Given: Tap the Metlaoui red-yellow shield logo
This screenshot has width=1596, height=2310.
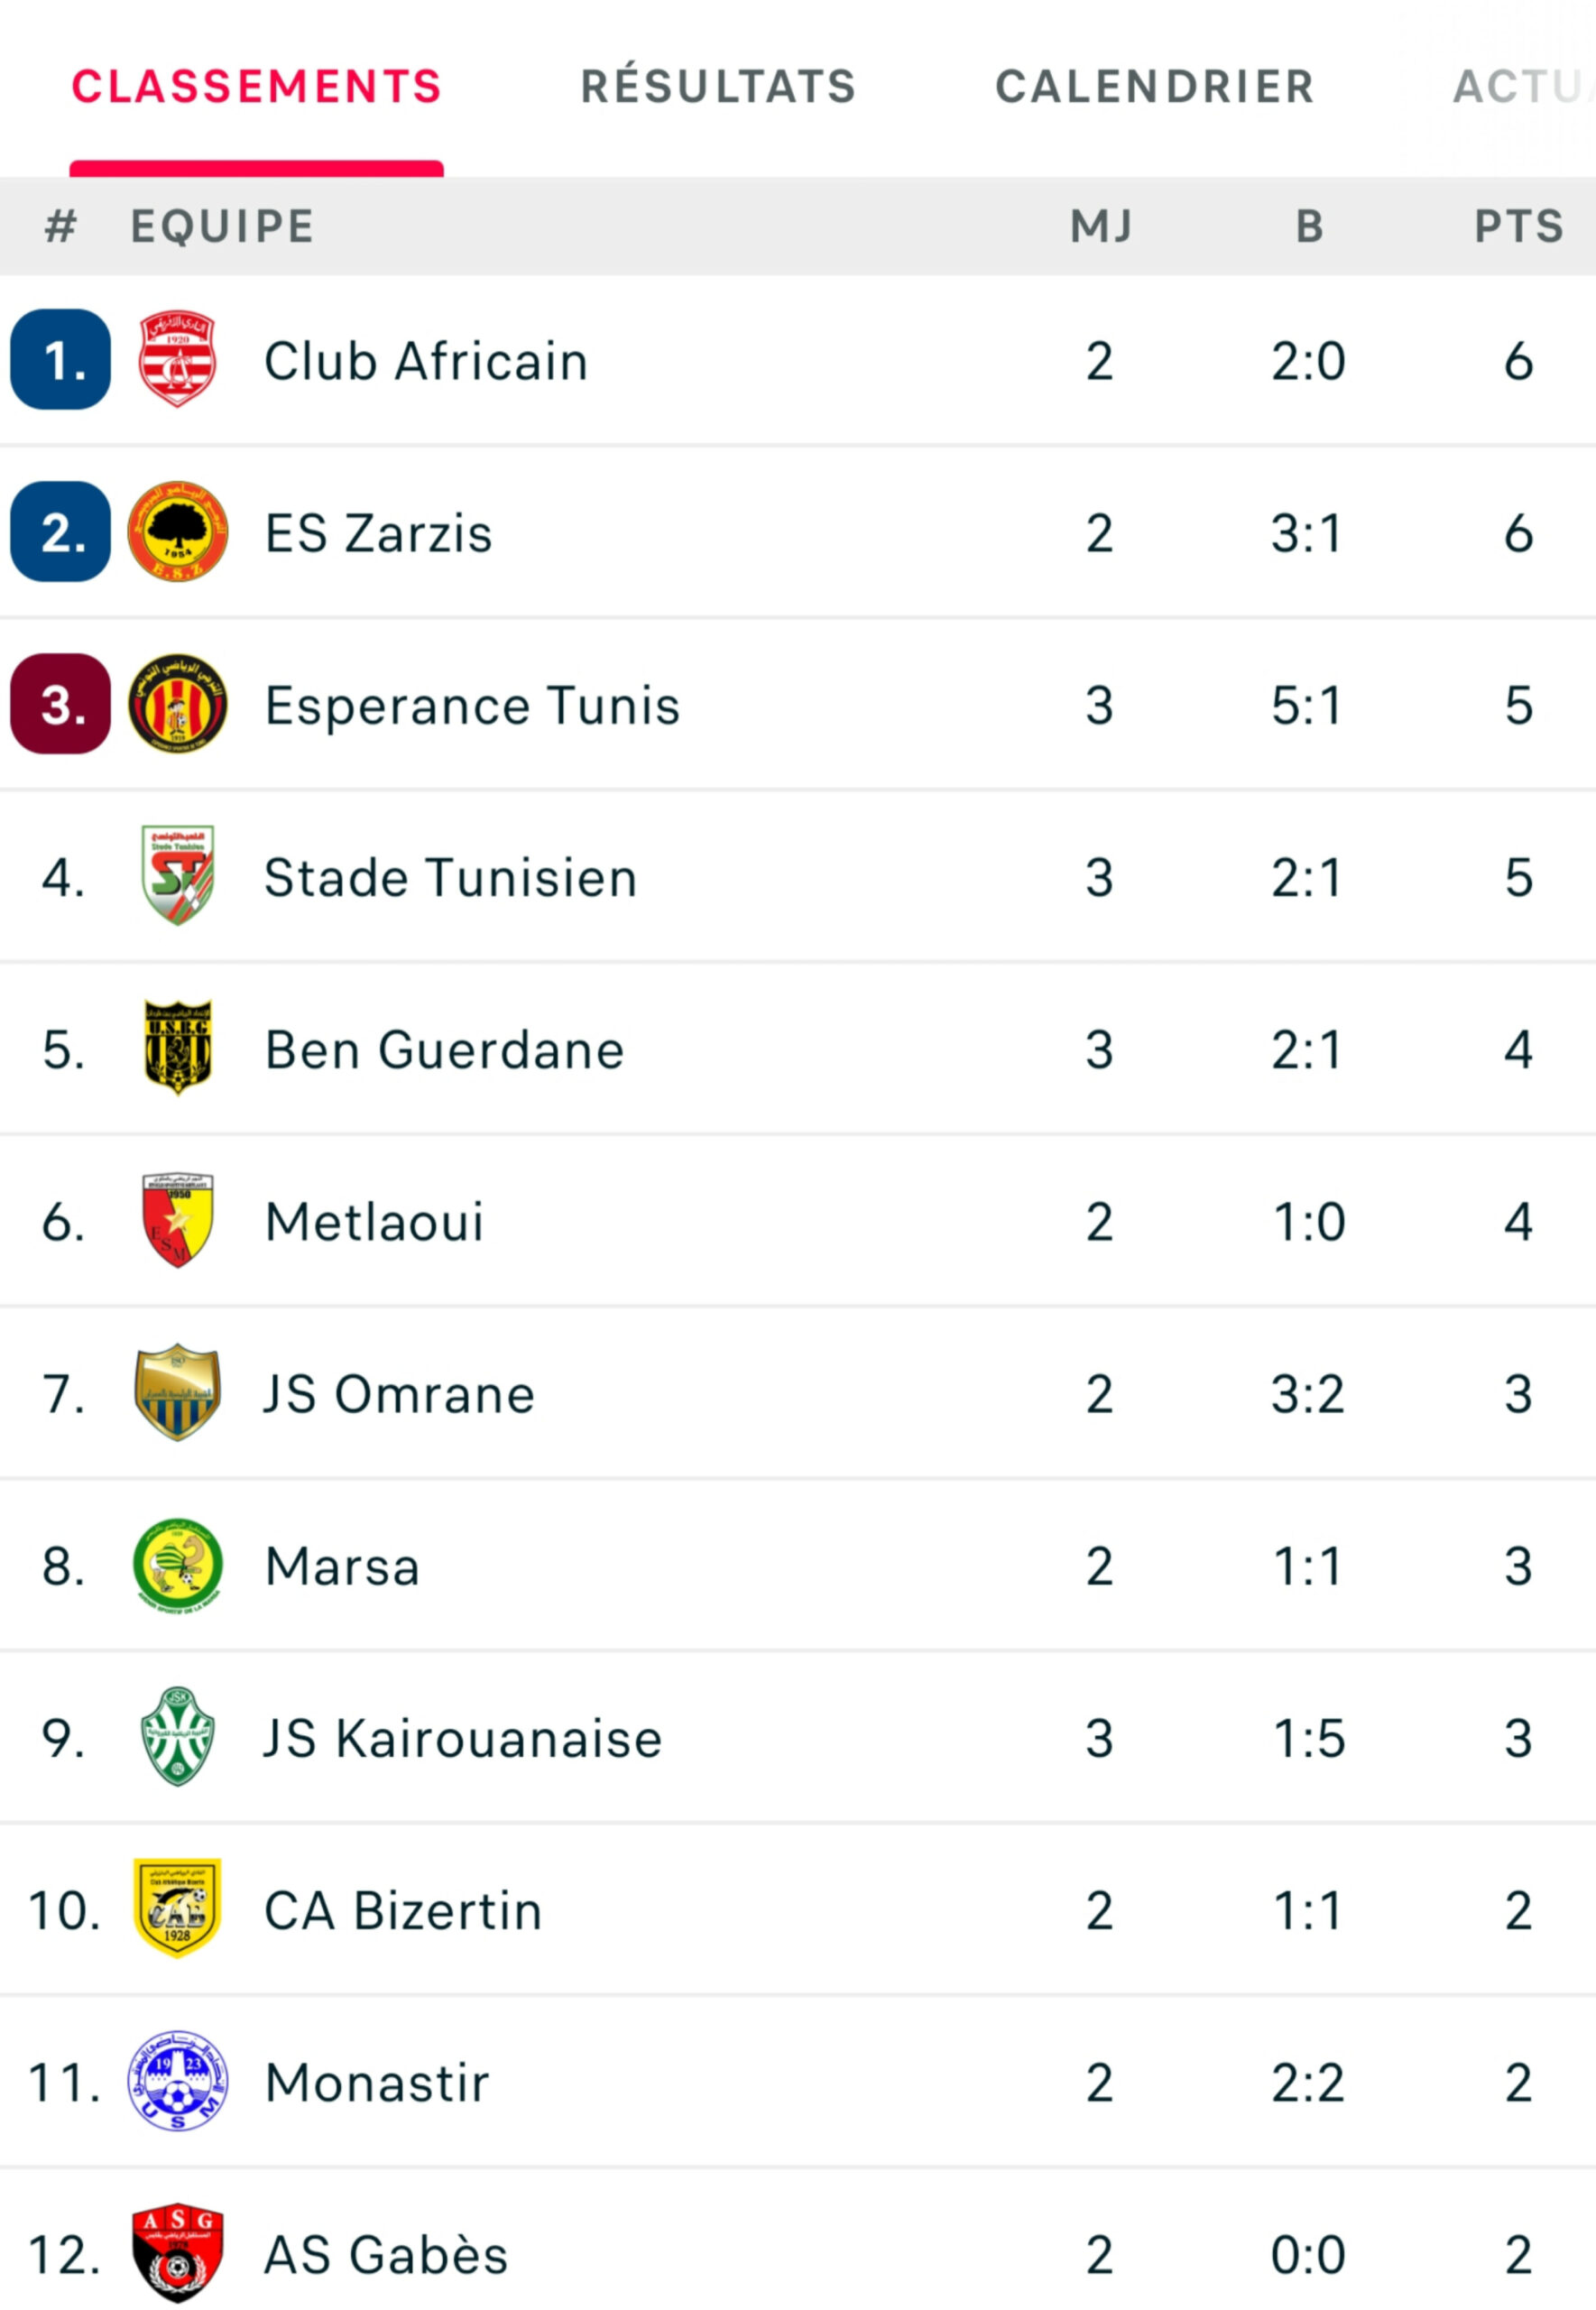Looking at the screenshot, I should pyautogui.click(x=177, y=1220).
